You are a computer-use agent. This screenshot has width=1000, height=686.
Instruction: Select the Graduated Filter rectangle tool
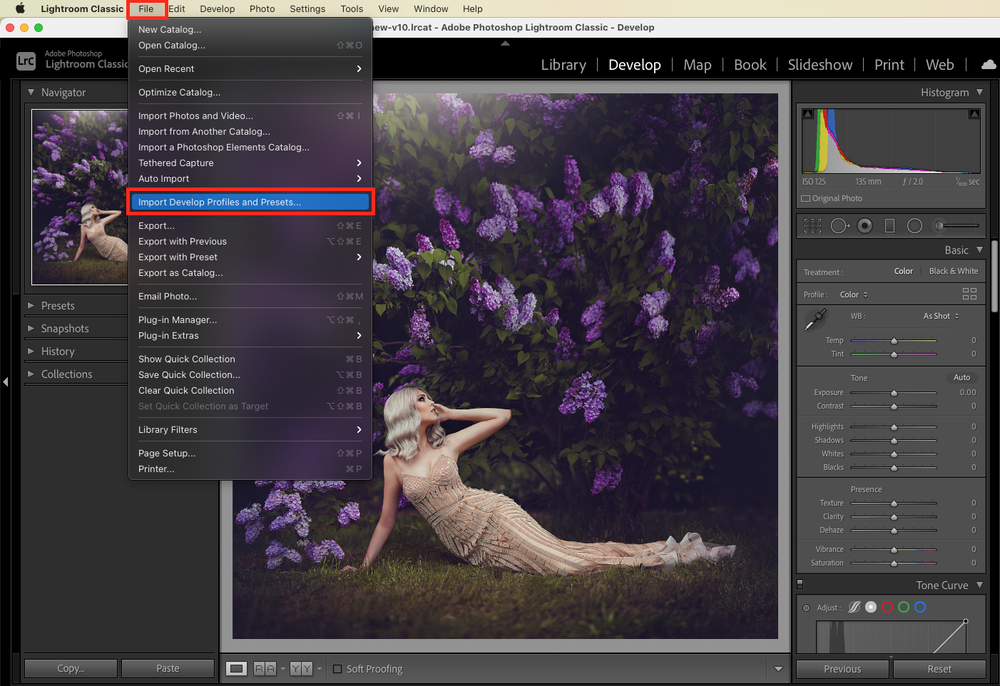click(x=890, y=226)
